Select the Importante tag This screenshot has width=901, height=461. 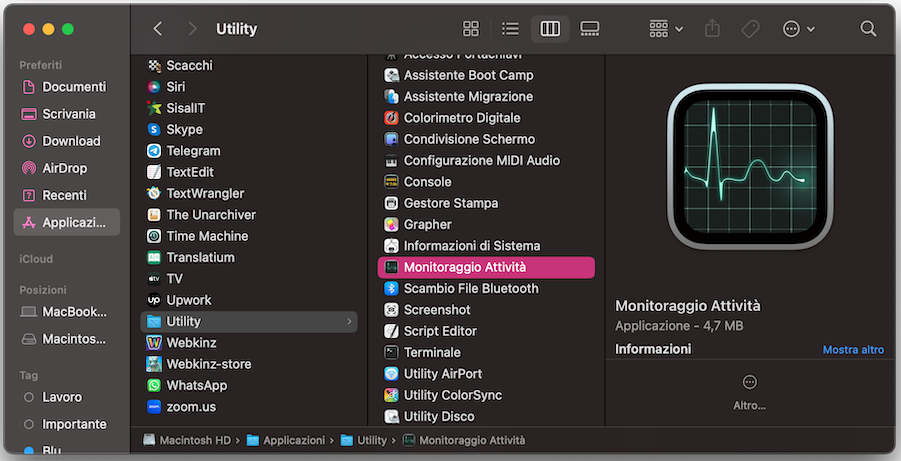pyautogui.click(x=67, y=424)
